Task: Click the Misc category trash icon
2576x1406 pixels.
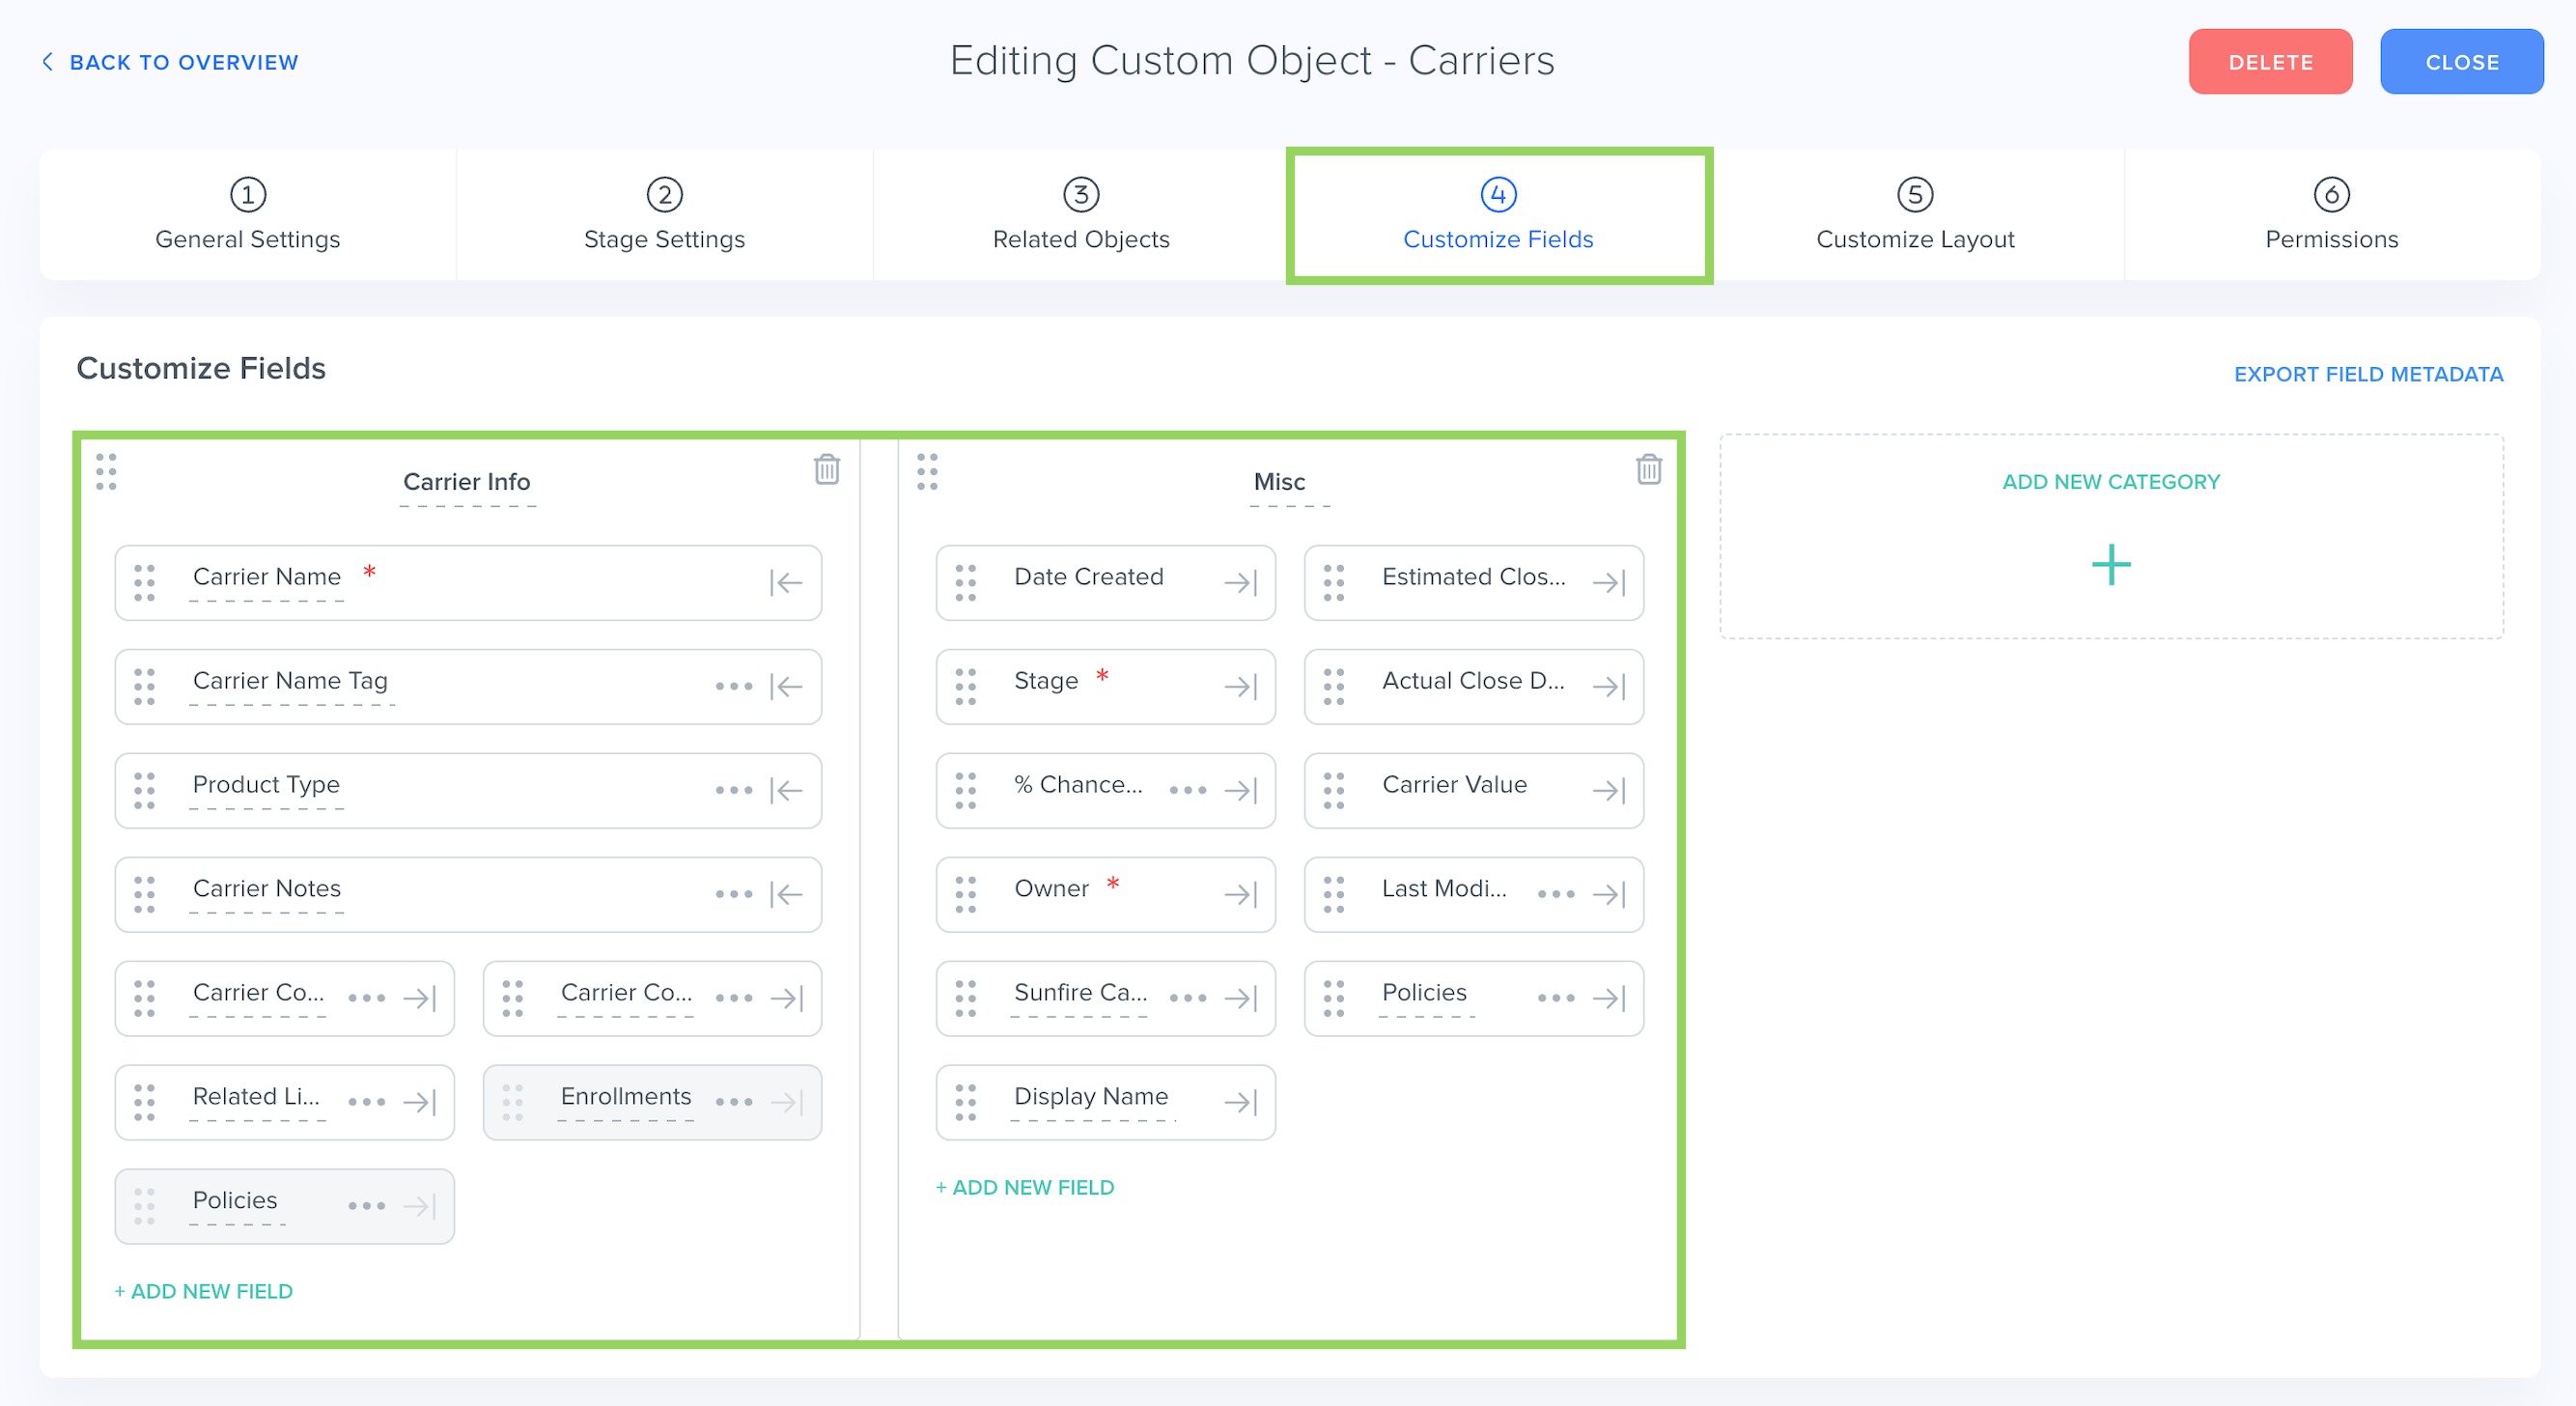Action: (x=1648, y=469)
